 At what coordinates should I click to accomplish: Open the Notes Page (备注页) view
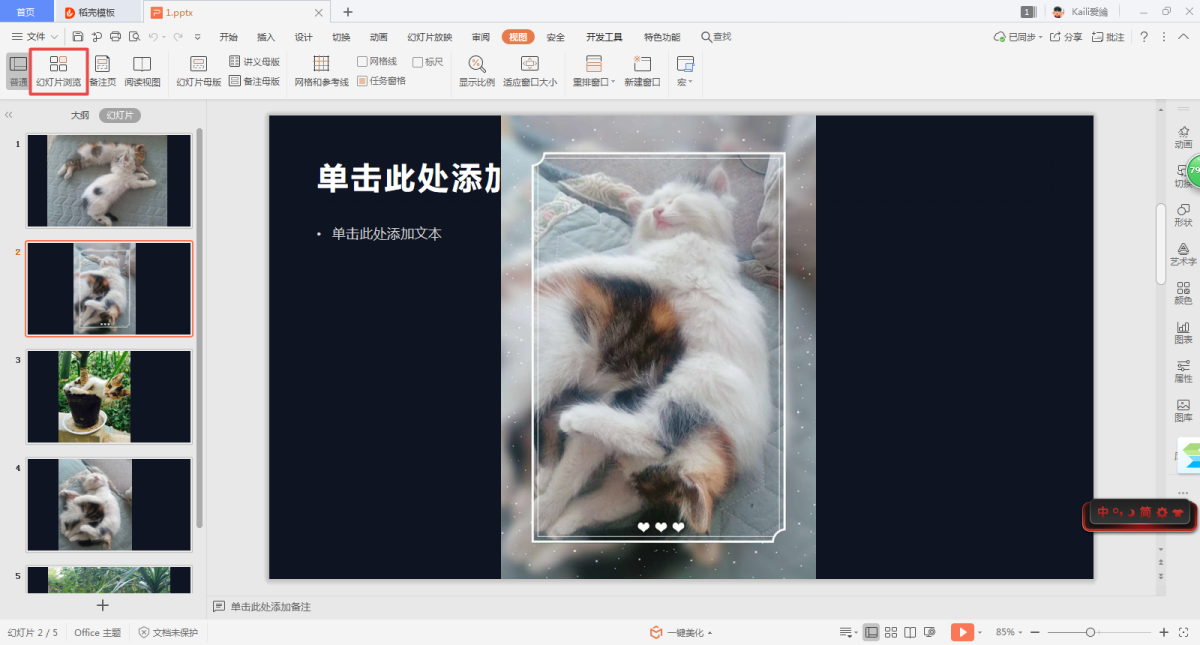(x=102, y=70)
